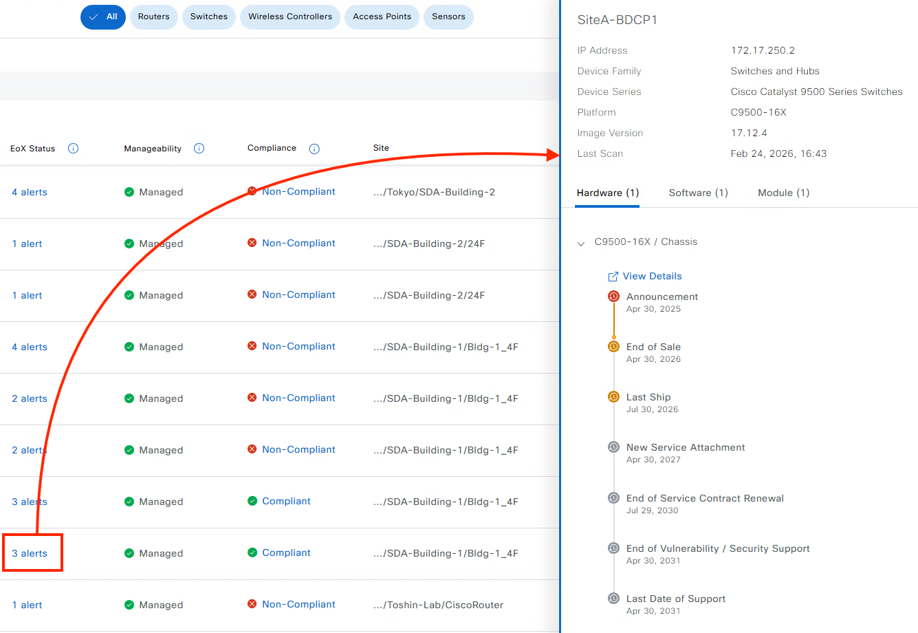Click the Compliance column info icon
Image resolution: width=918 pixels, height=633 pixels.
pyautogui.click(x=314, y=149)
